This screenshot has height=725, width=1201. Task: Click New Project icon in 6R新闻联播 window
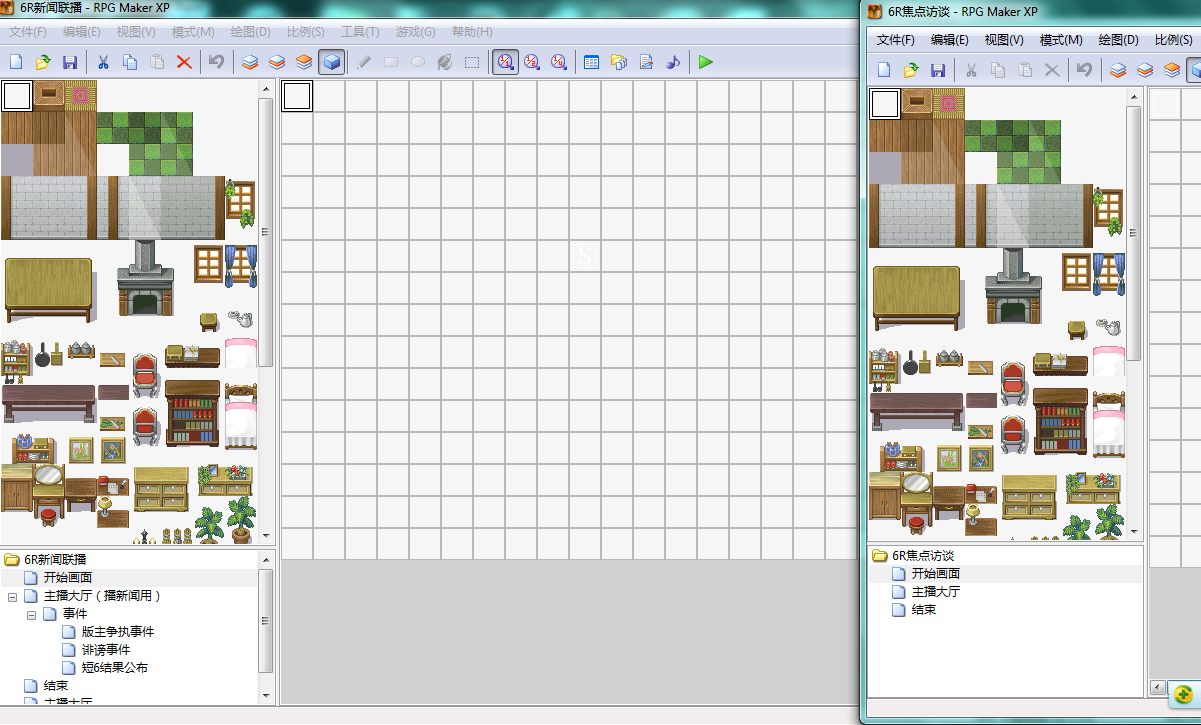click(x=16, y=62)
